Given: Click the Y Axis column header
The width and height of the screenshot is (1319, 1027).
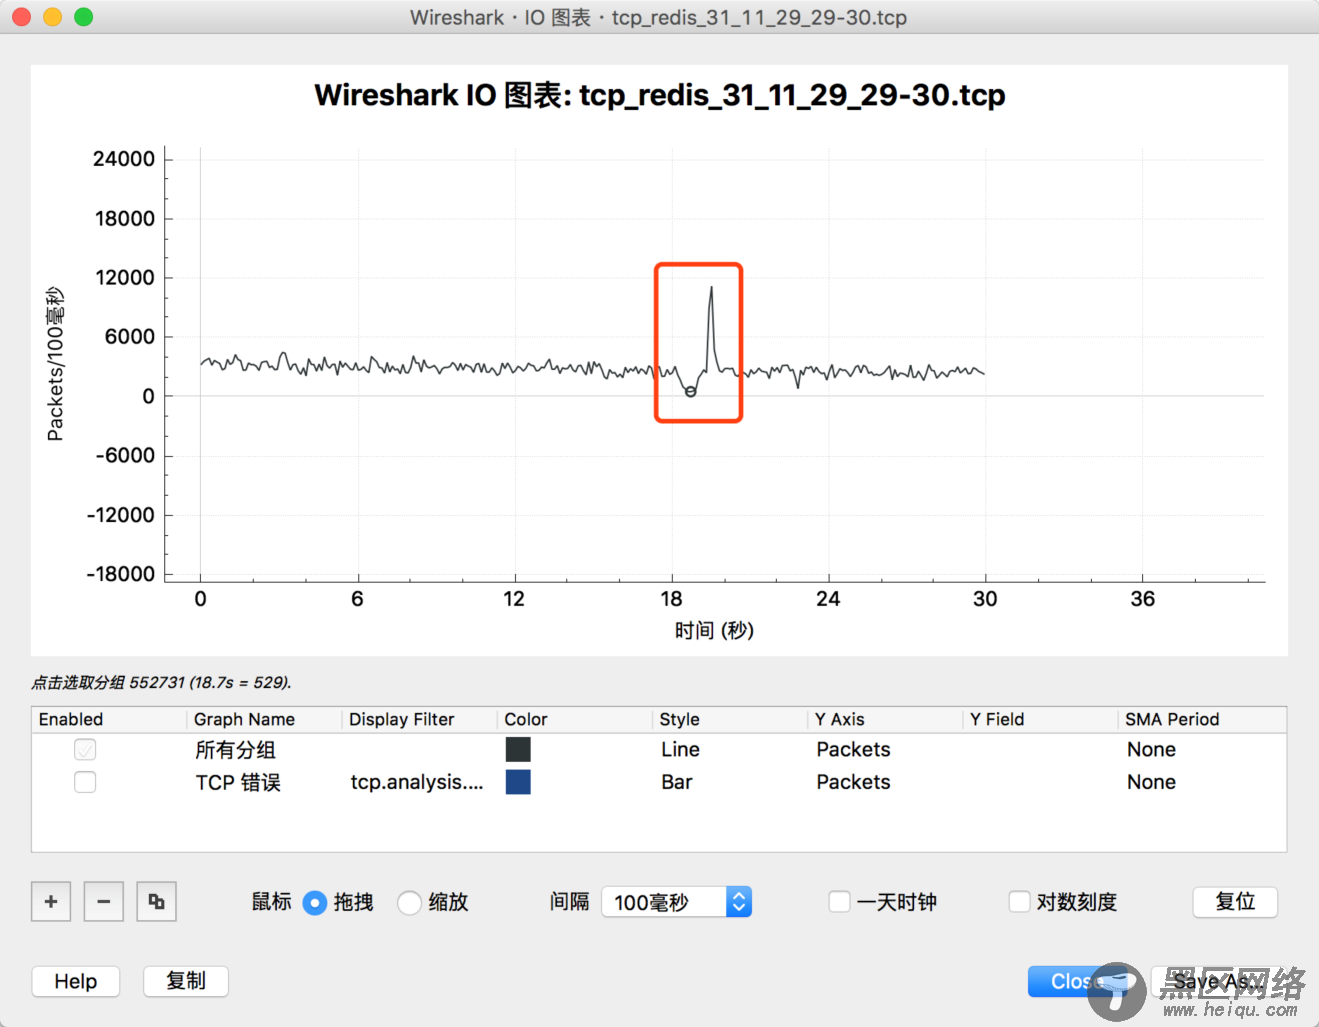Looking at the screenshot, I should 885,719.
